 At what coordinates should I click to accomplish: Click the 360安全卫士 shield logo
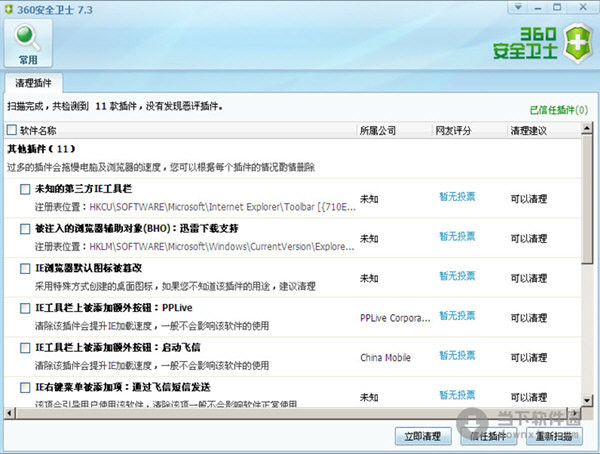click(579, 43)
